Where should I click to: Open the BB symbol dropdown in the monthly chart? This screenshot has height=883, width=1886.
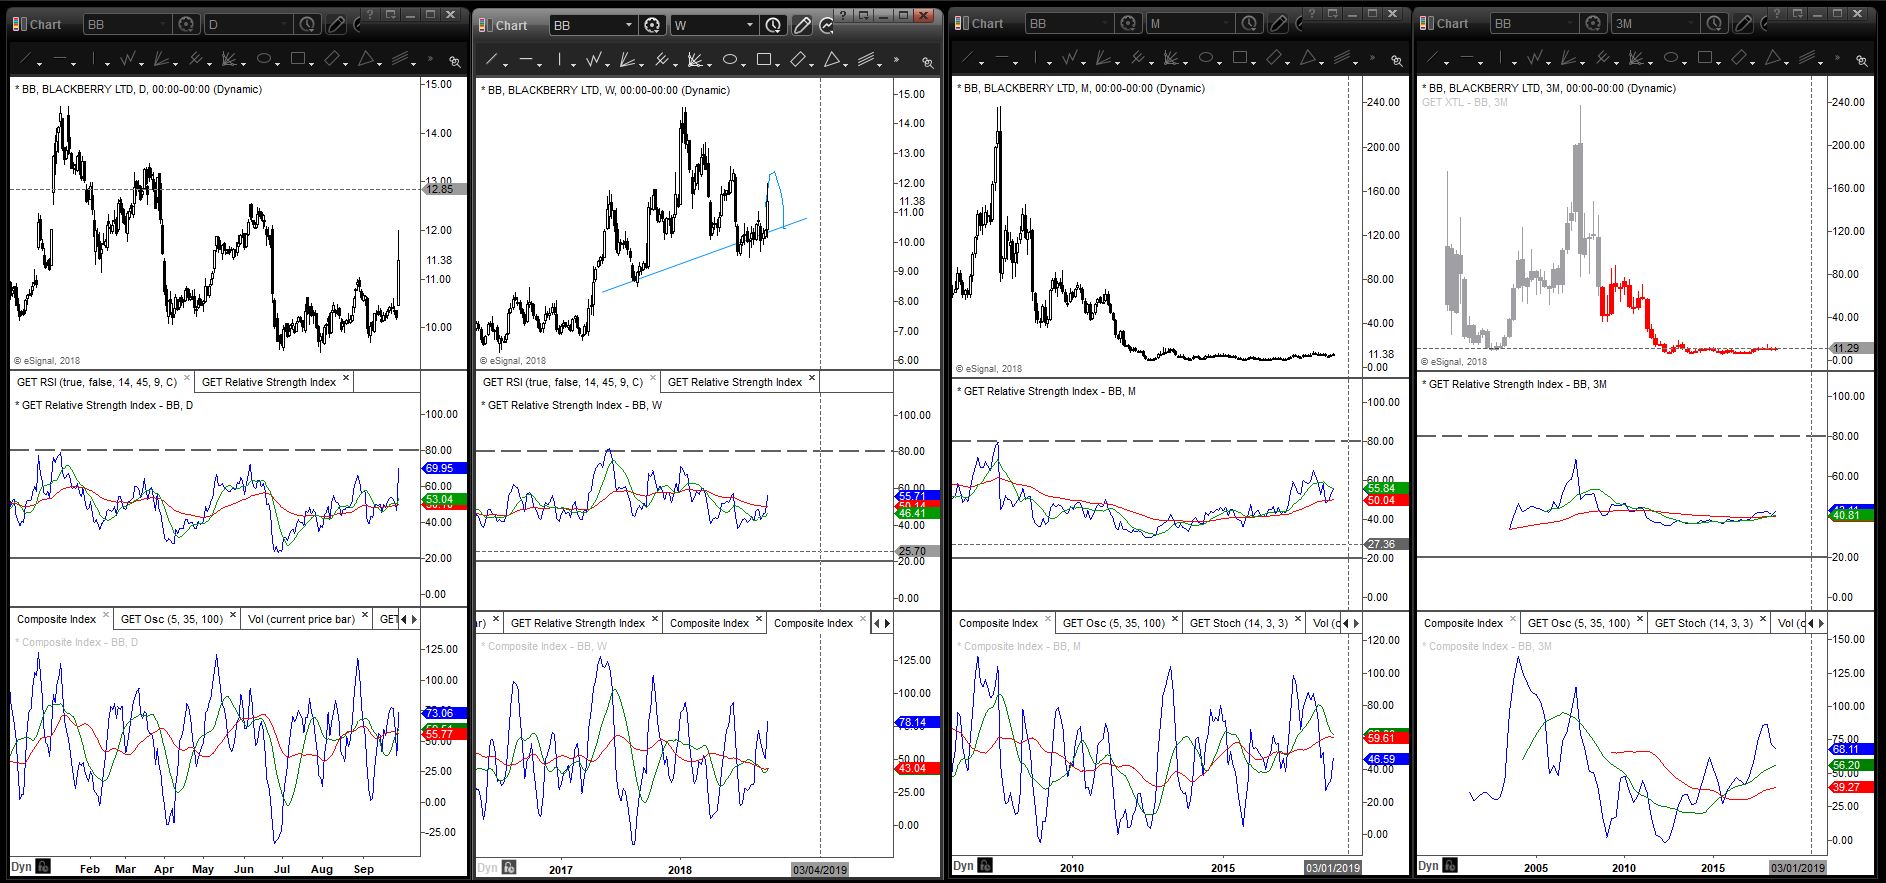pyautogui.click(x=1105, y=23)
